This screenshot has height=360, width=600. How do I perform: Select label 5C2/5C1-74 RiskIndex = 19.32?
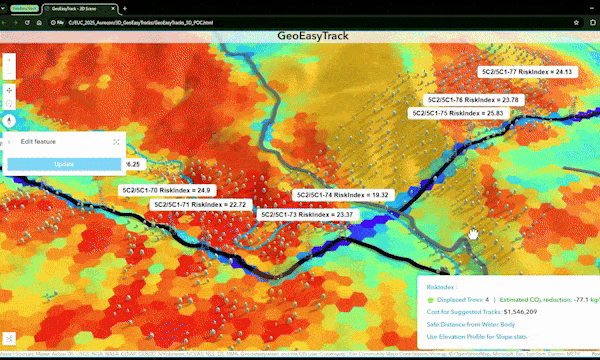[343, 195]
